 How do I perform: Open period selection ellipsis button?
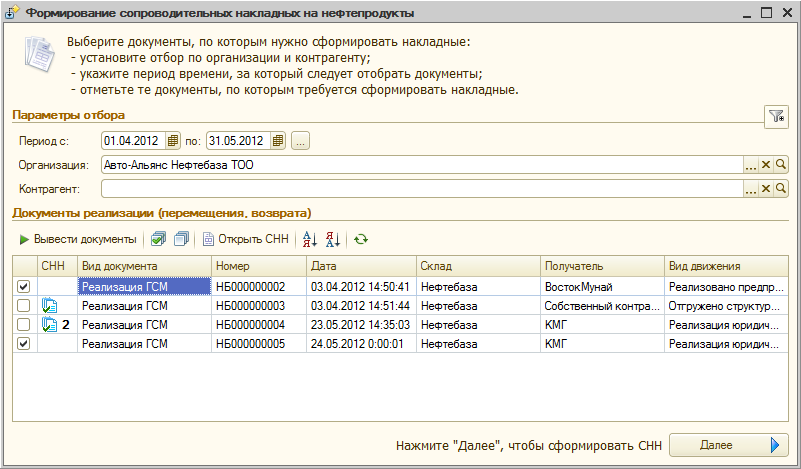301,140
